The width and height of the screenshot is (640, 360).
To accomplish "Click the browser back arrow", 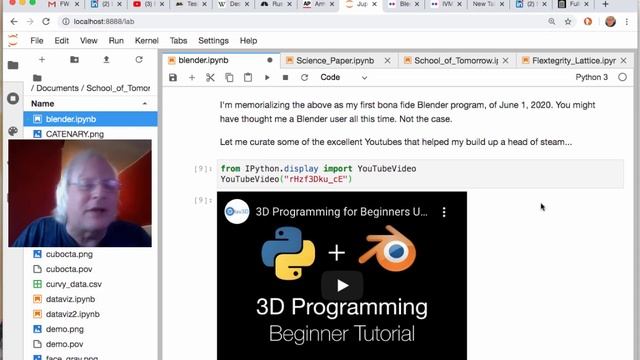I will click(14, 22).
